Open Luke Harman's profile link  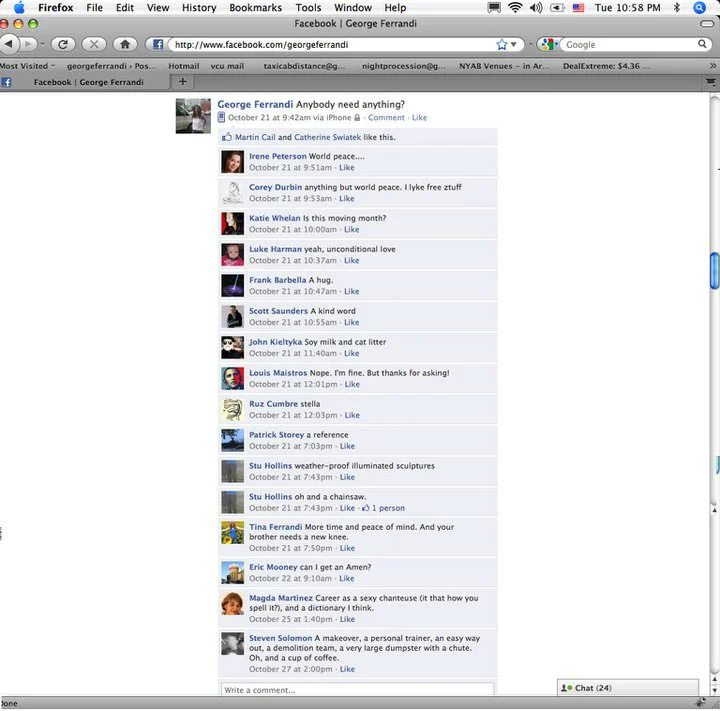pyautogui.click(x=275, y=249)
